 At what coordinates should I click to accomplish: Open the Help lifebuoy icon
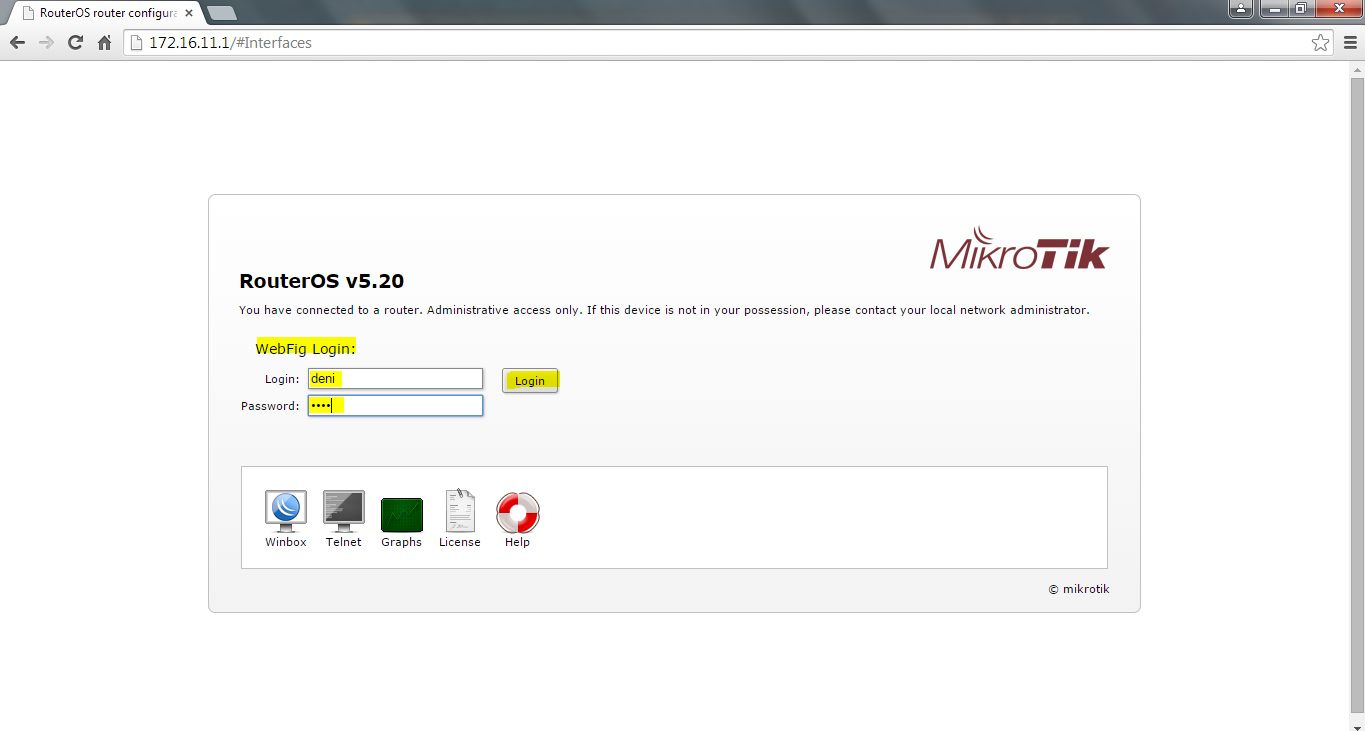tap(517, 512)
